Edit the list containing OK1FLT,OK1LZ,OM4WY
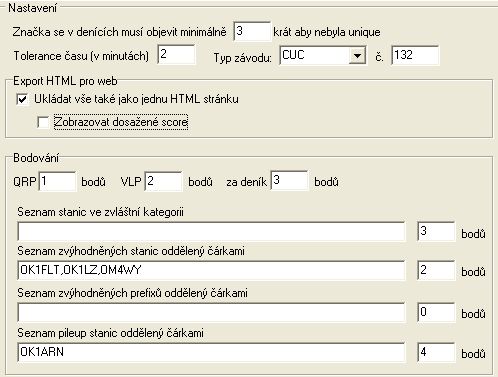 click(x=211, y=270)
